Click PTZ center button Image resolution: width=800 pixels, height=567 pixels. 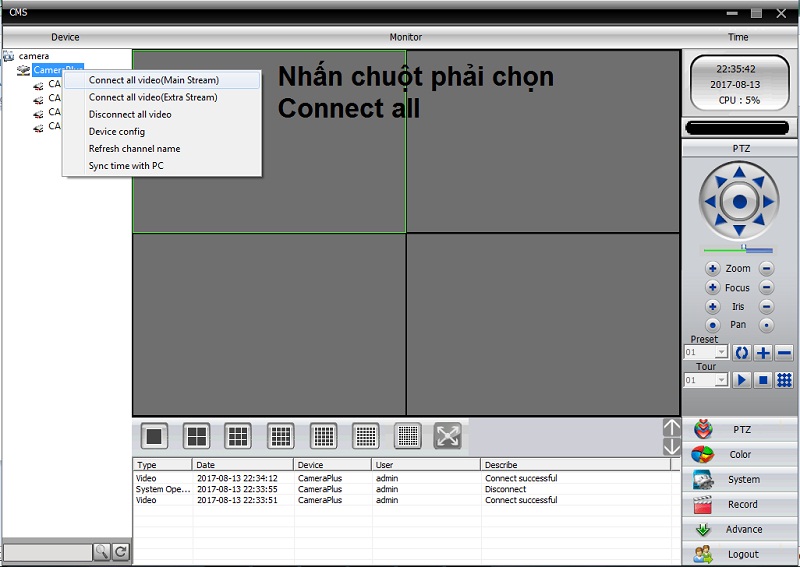pyautogui.click(x=739, y=202)
